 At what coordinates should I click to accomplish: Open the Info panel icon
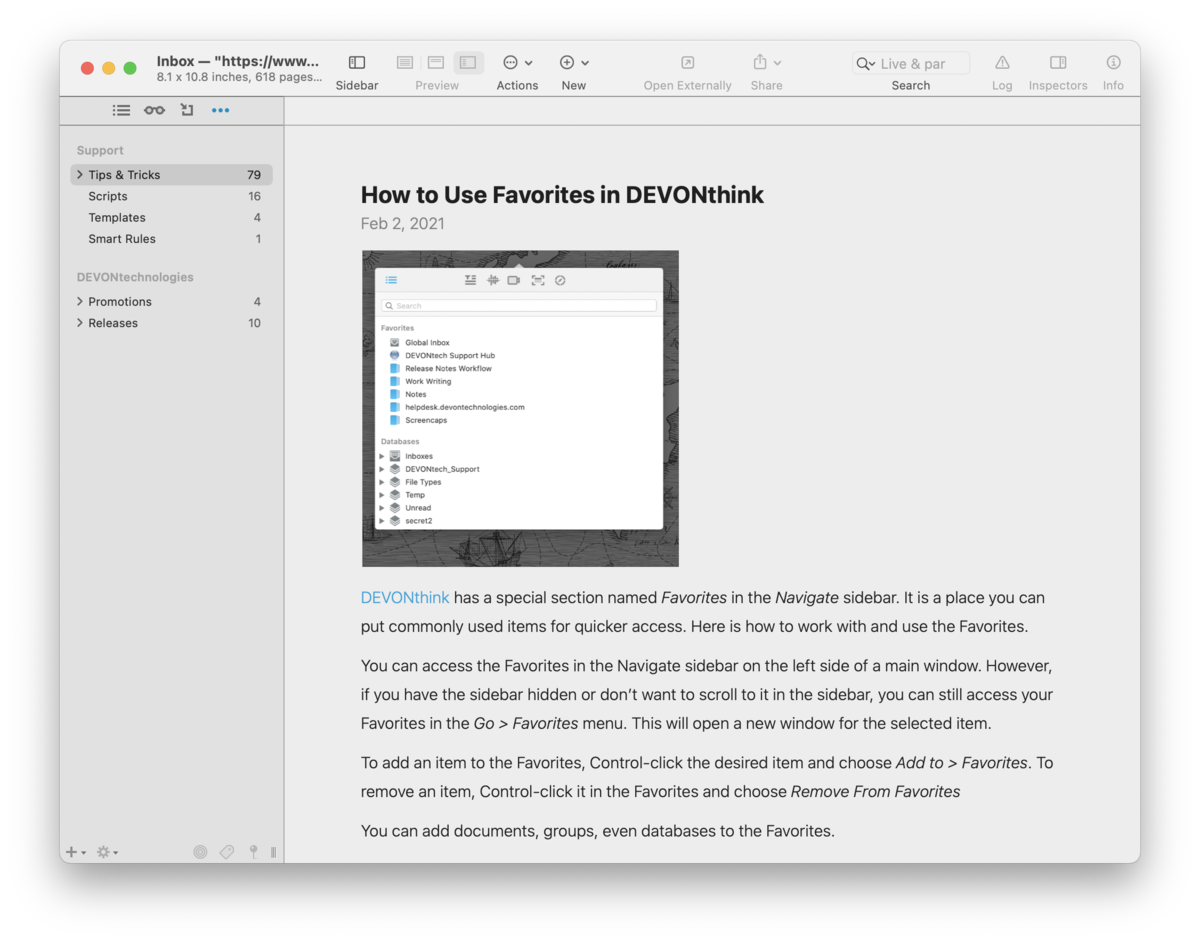click(1113, 63)
